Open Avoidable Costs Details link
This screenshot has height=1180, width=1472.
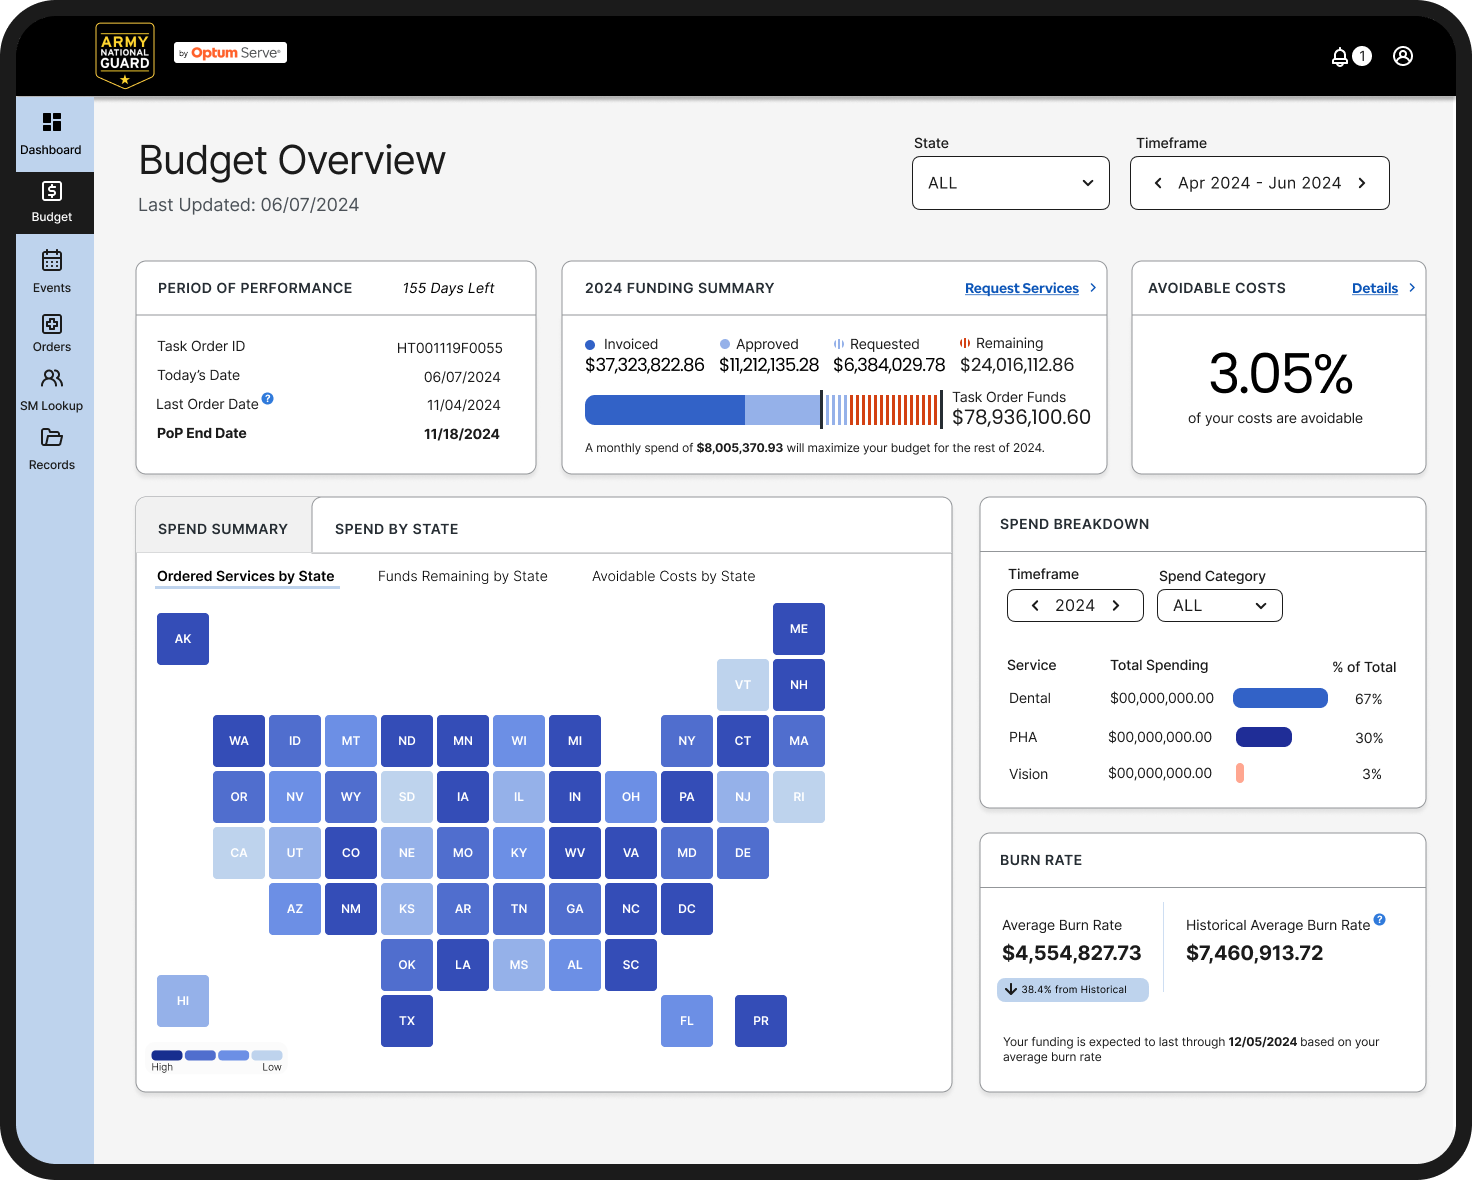click(x=1375, y=288)
